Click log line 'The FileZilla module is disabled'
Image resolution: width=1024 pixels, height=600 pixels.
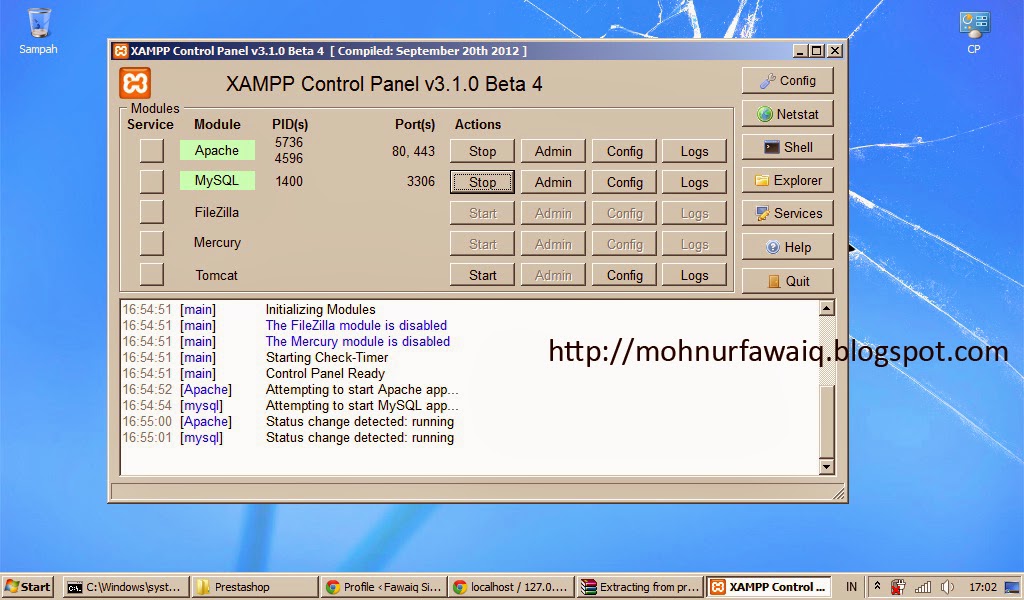[x=356, y=325]
